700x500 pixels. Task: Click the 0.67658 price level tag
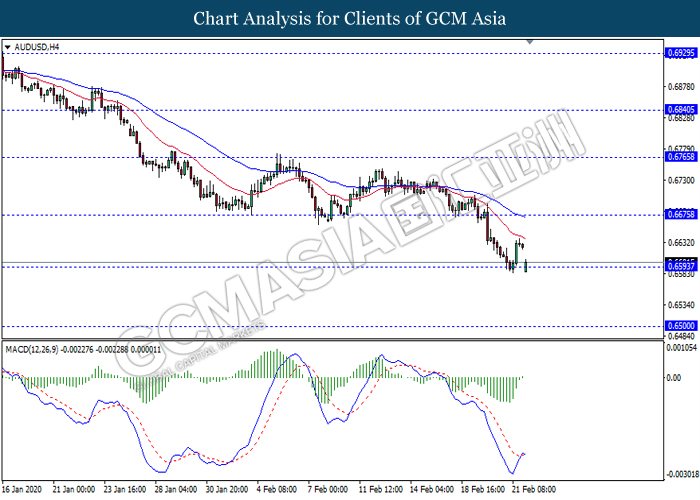coord(680,157)
